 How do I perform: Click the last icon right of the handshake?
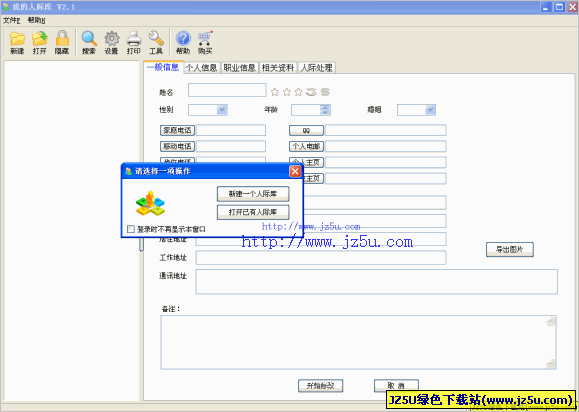point(325,92)
